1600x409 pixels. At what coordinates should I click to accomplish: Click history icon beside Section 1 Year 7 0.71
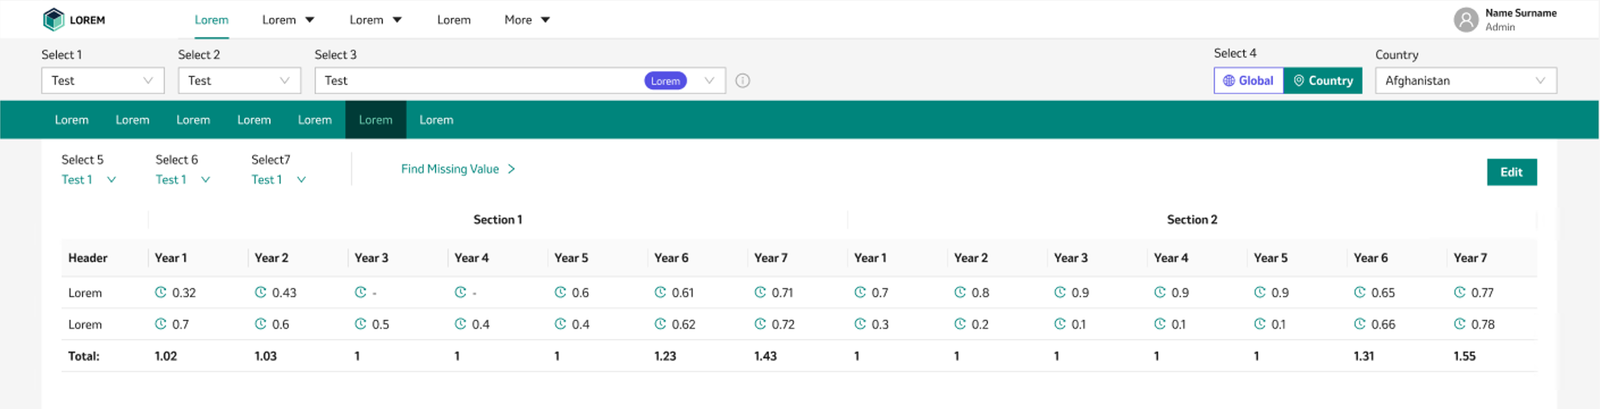[760, 293]
